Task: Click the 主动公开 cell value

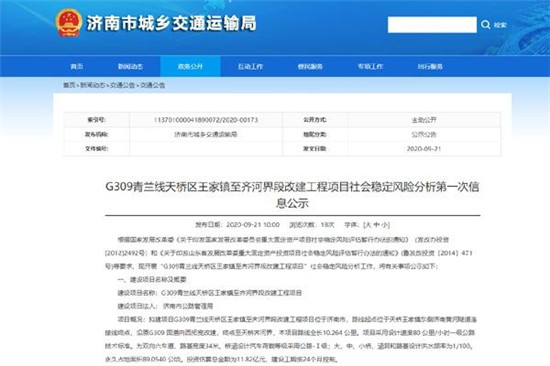Action: (x=424, y=120)
